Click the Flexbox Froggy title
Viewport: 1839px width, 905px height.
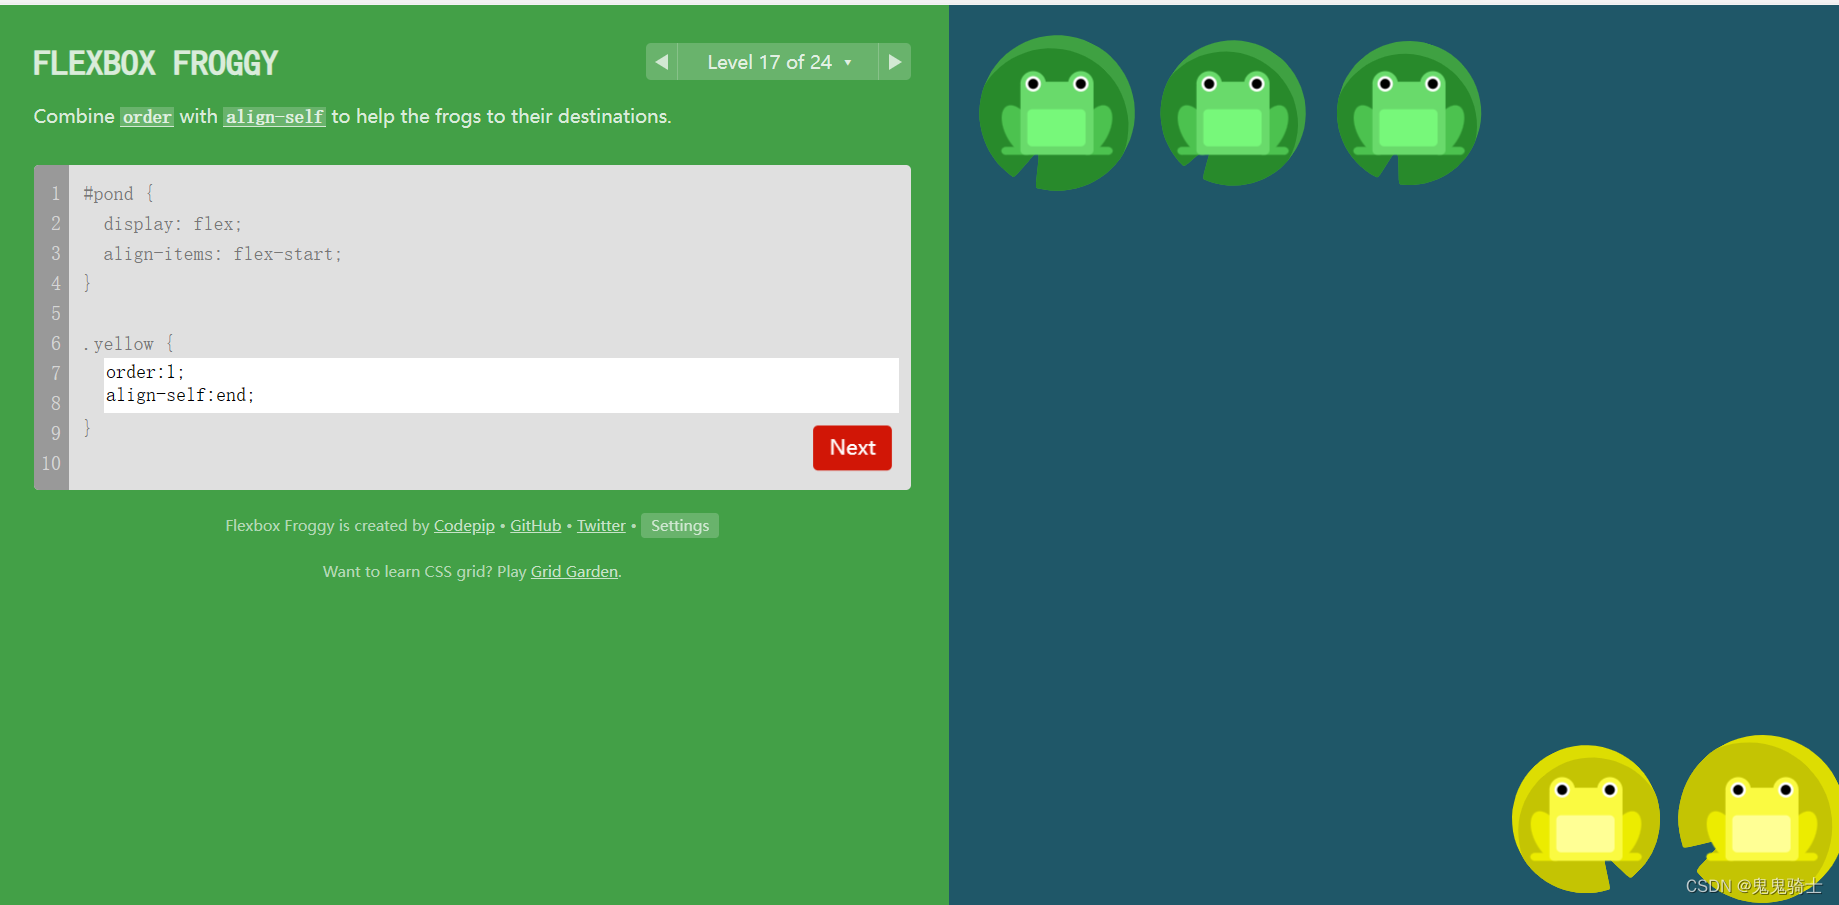156,63
